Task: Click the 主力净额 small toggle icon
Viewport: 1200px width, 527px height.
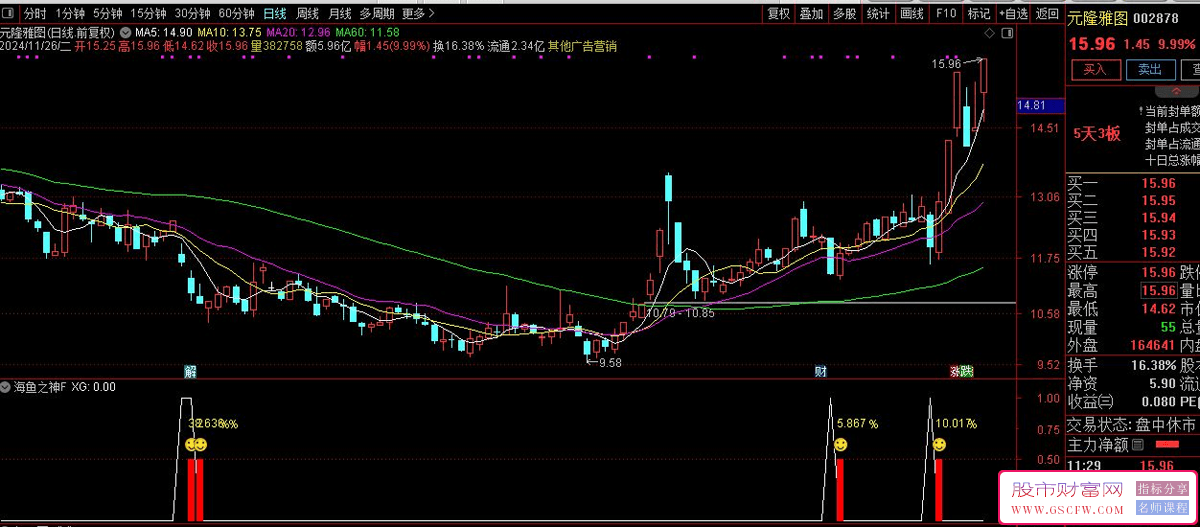Action: 1137,444
